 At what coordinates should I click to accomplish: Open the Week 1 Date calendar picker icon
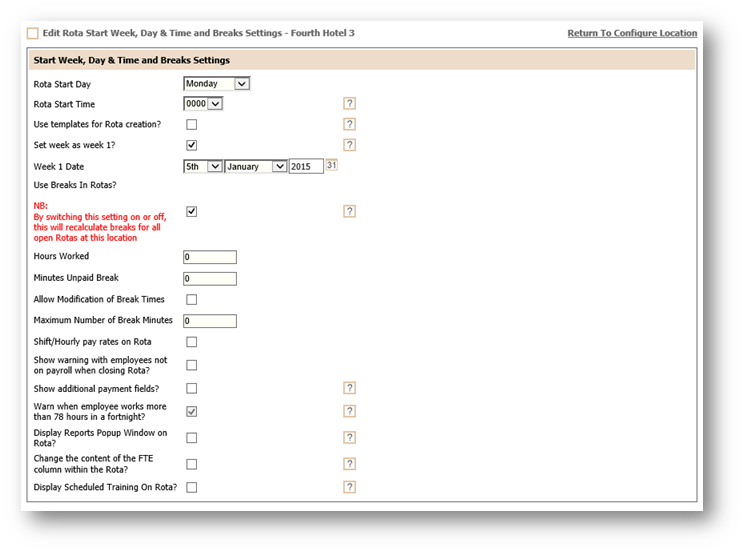coord(332,166)
